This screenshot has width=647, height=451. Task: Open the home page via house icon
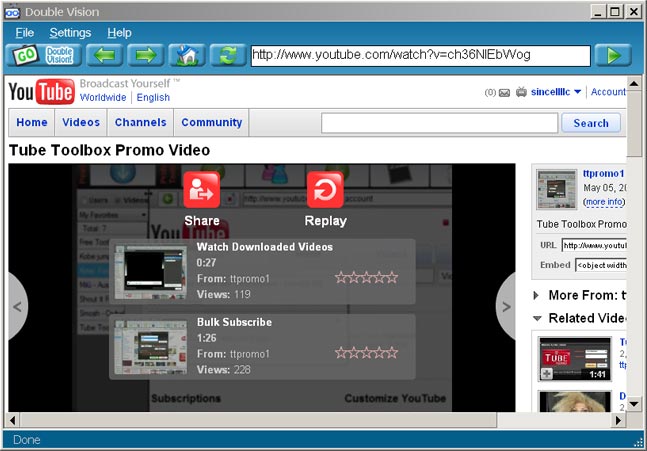187,55
